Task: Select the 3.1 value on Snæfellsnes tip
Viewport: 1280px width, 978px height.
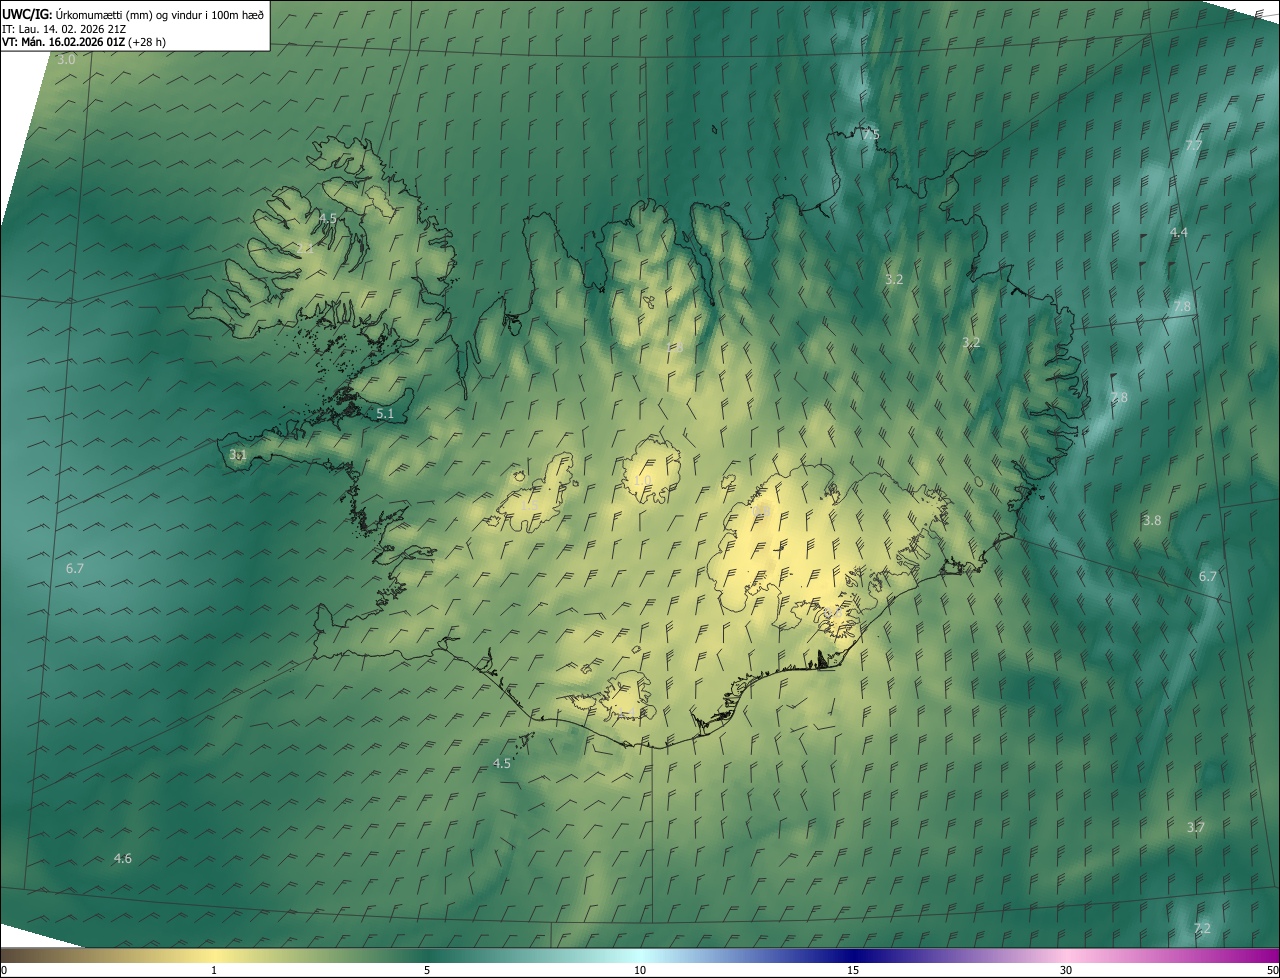Action: tap(238, 455)
